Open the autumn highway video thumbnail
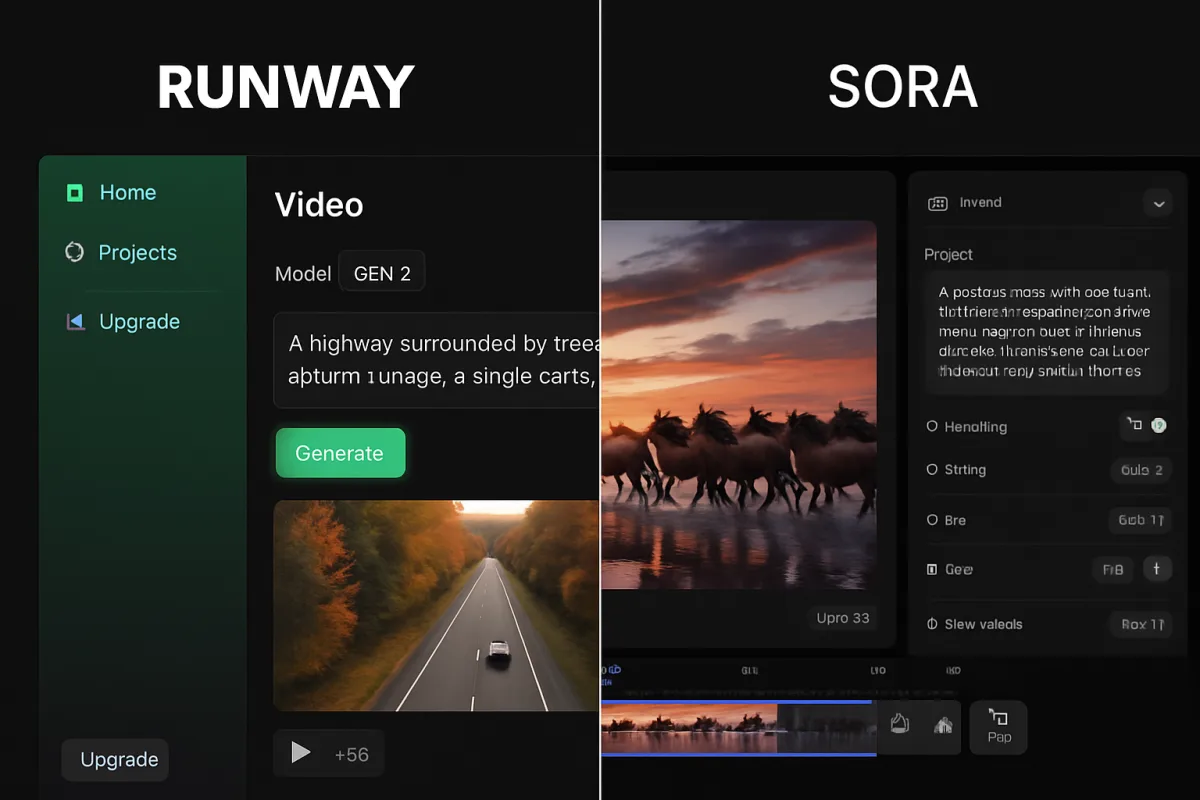Image resolution: width=1200 pixels, height=800 pixels. pyautogui.click(x=436, y=606)
